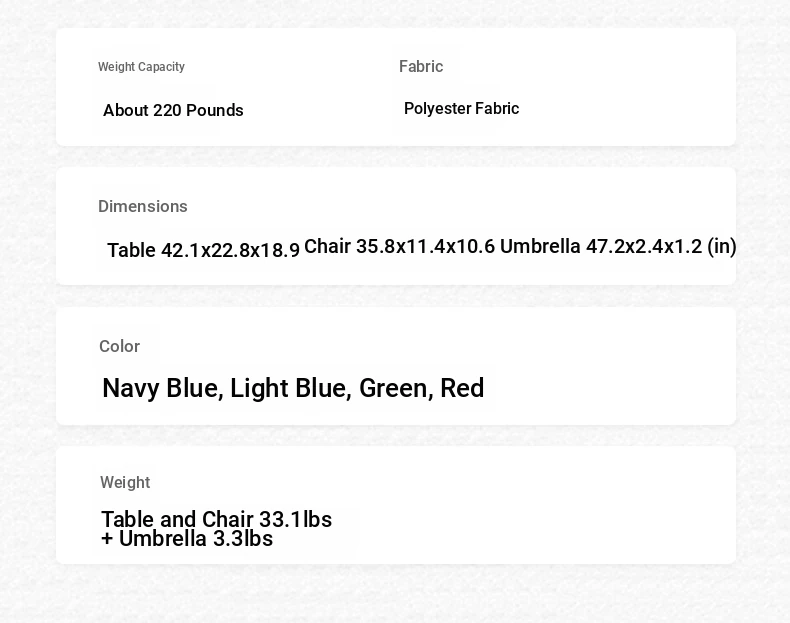Image resolution: width=790 pixels, height=623 pixels.
Task: Click the Color heading label
Action: point(119,347)
